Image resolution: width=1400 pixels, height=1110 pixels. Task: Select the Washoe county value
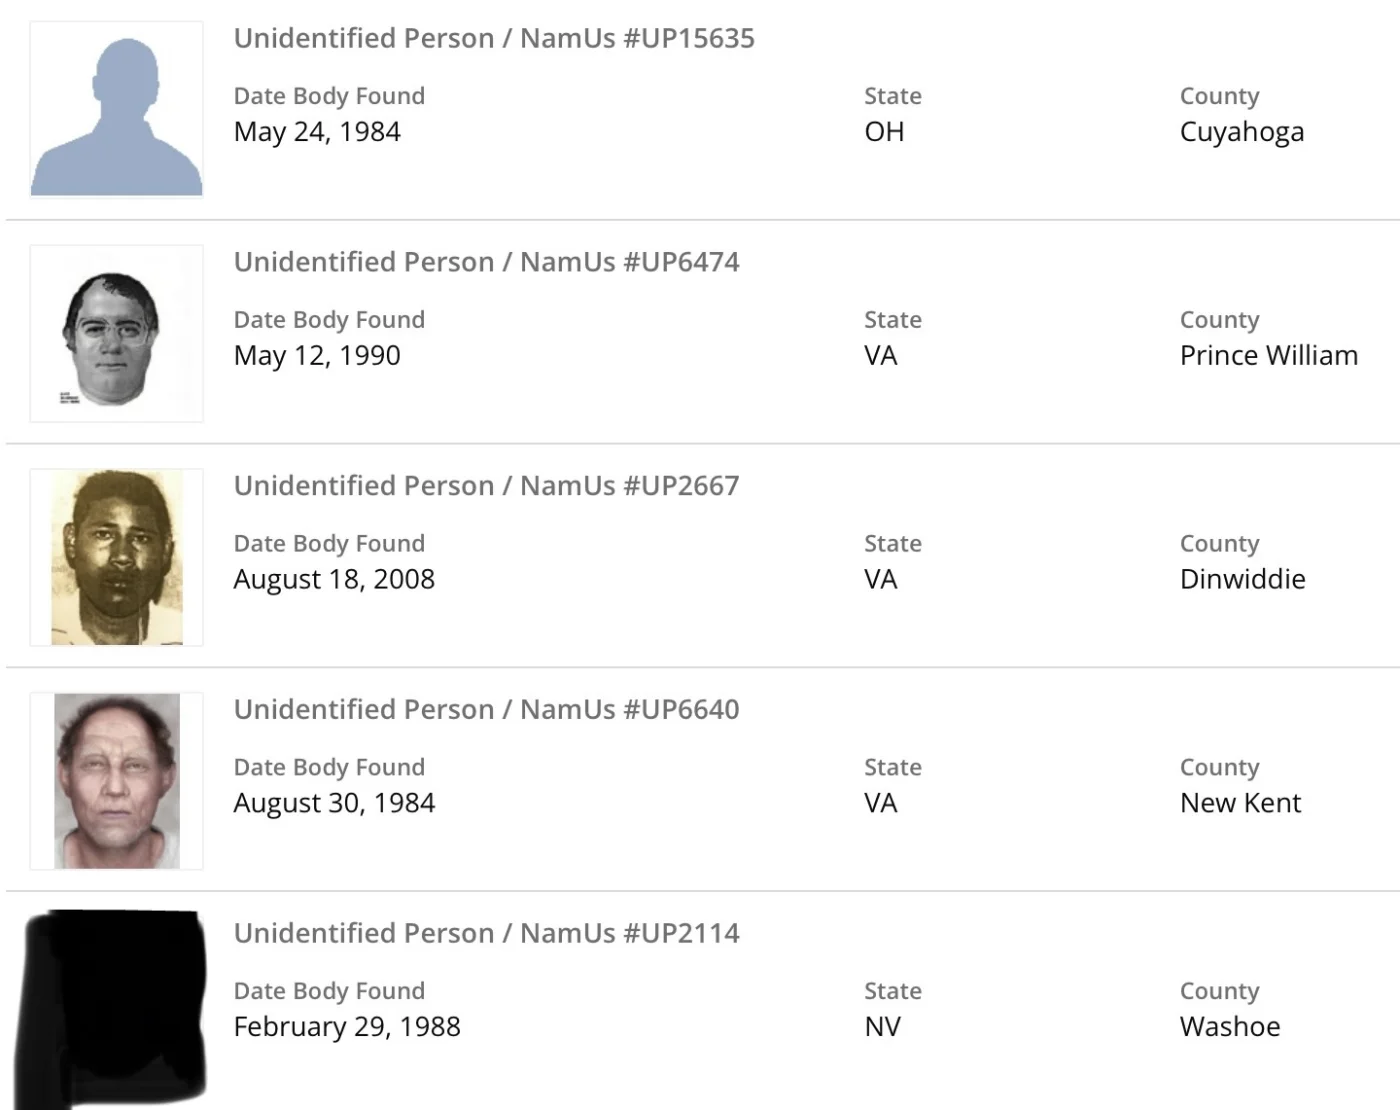coord(1230,1027)
